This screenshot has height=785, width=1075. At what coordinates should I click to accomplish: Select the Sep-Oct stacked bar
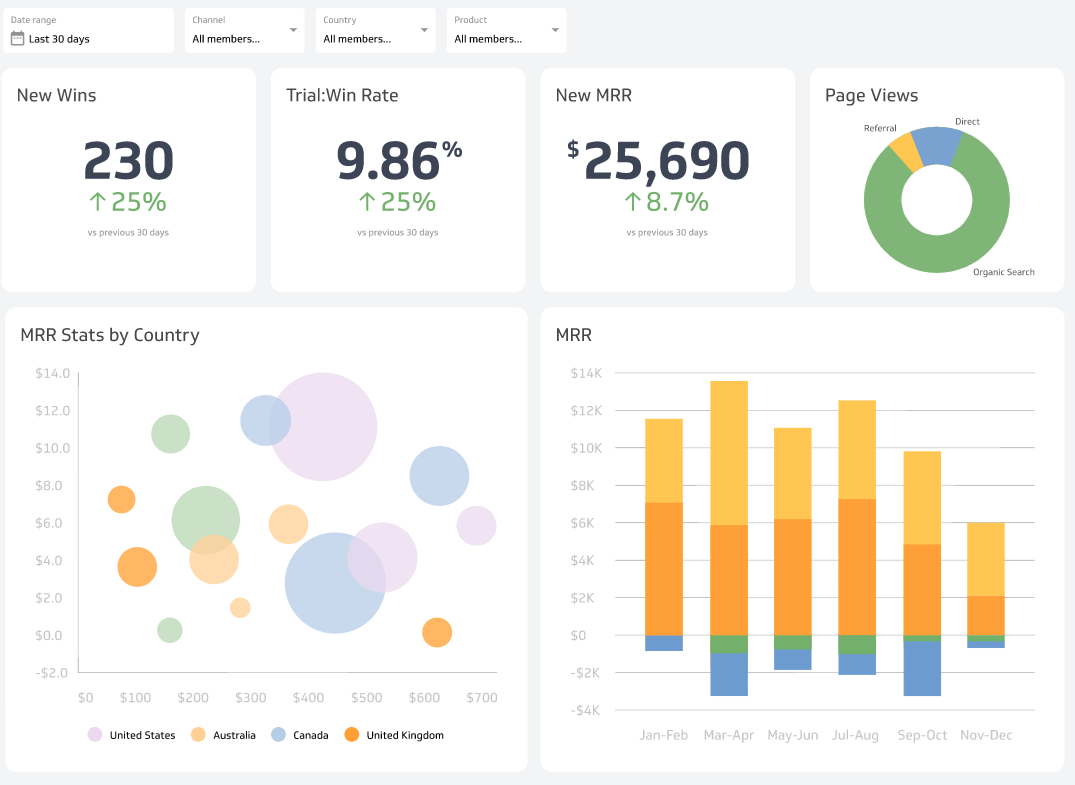922,573
